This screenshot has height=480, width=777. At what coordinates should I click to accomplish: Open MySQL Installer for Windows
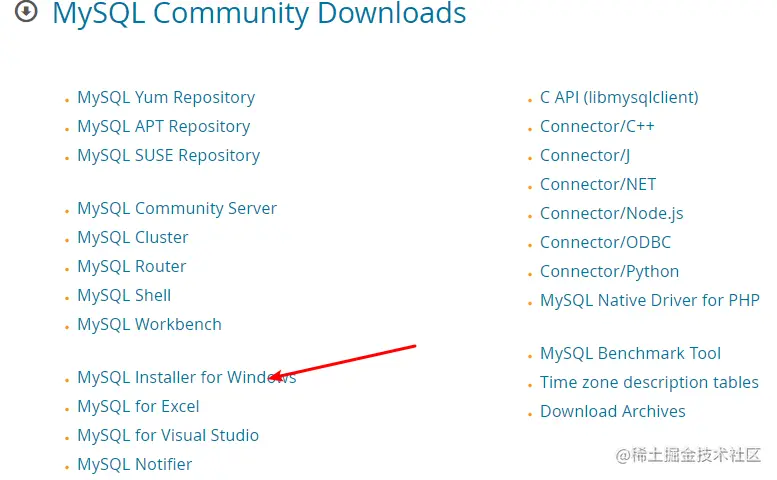pos(187,377)
